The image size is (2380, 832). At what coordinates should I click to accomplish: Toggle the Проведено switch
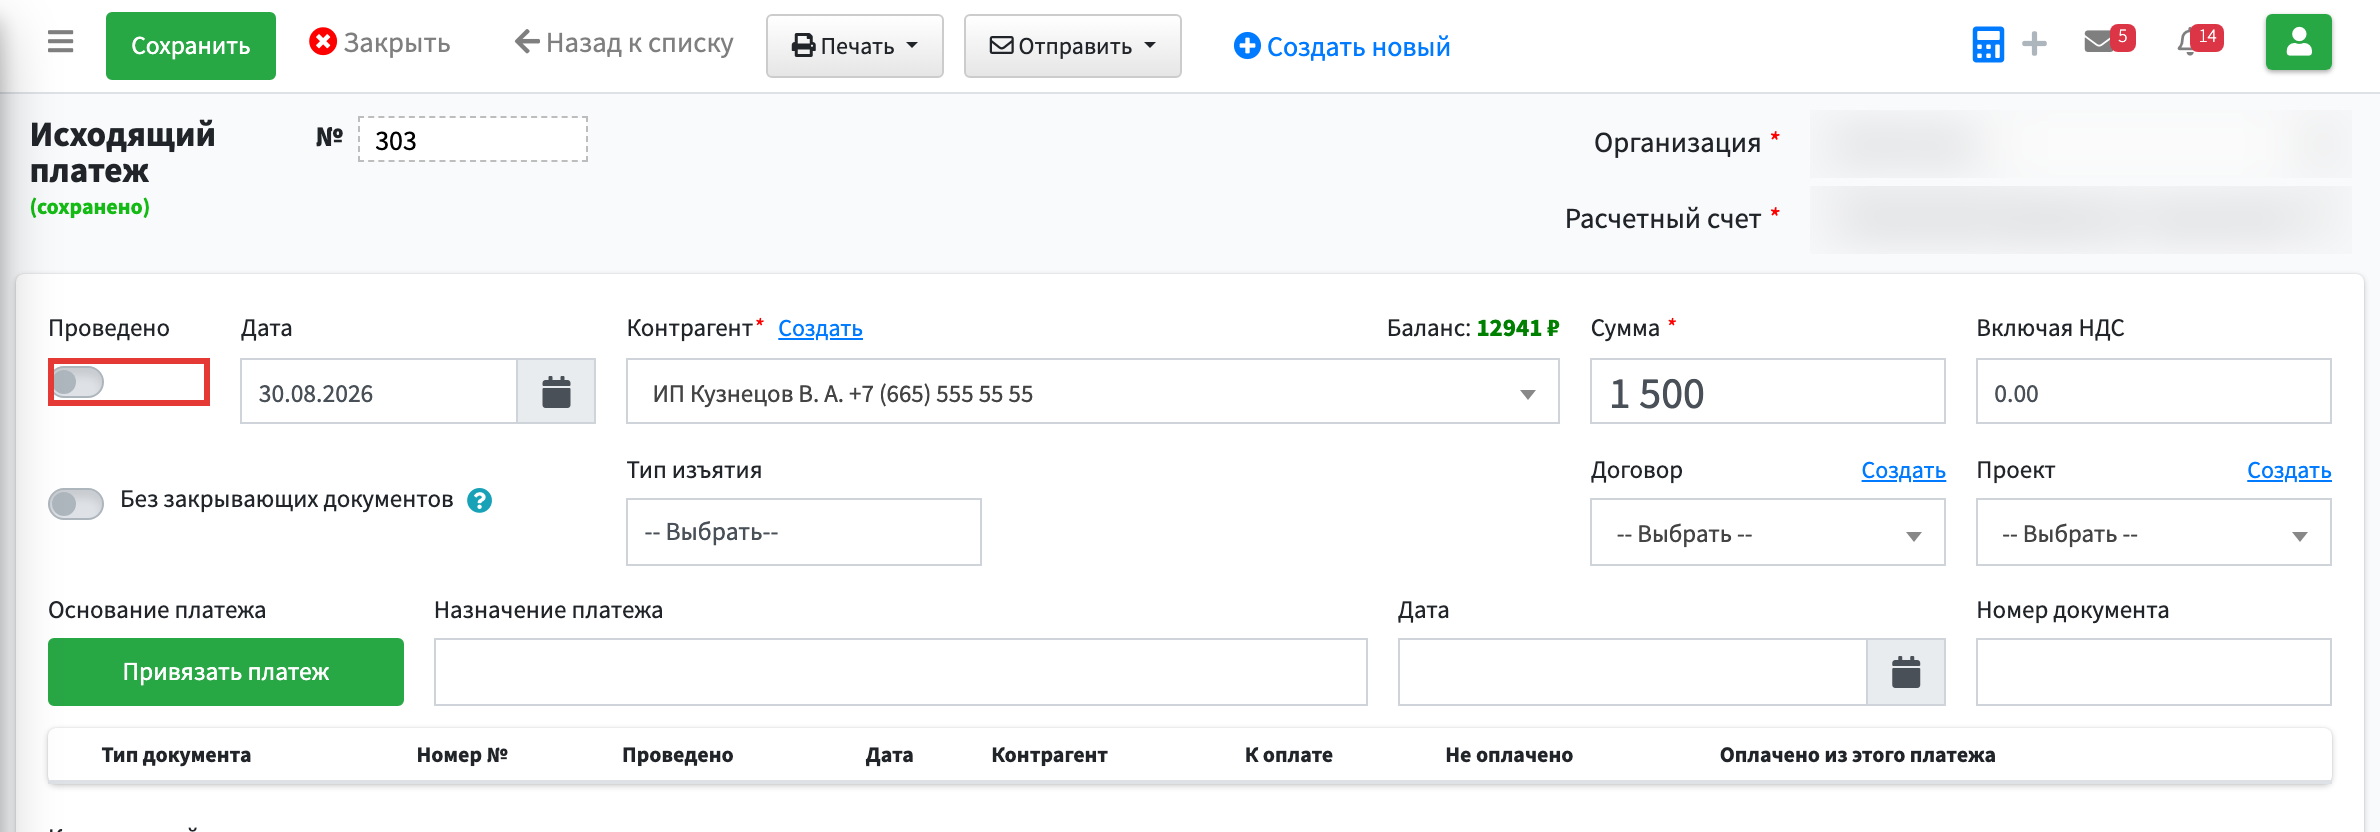point(78,382)
